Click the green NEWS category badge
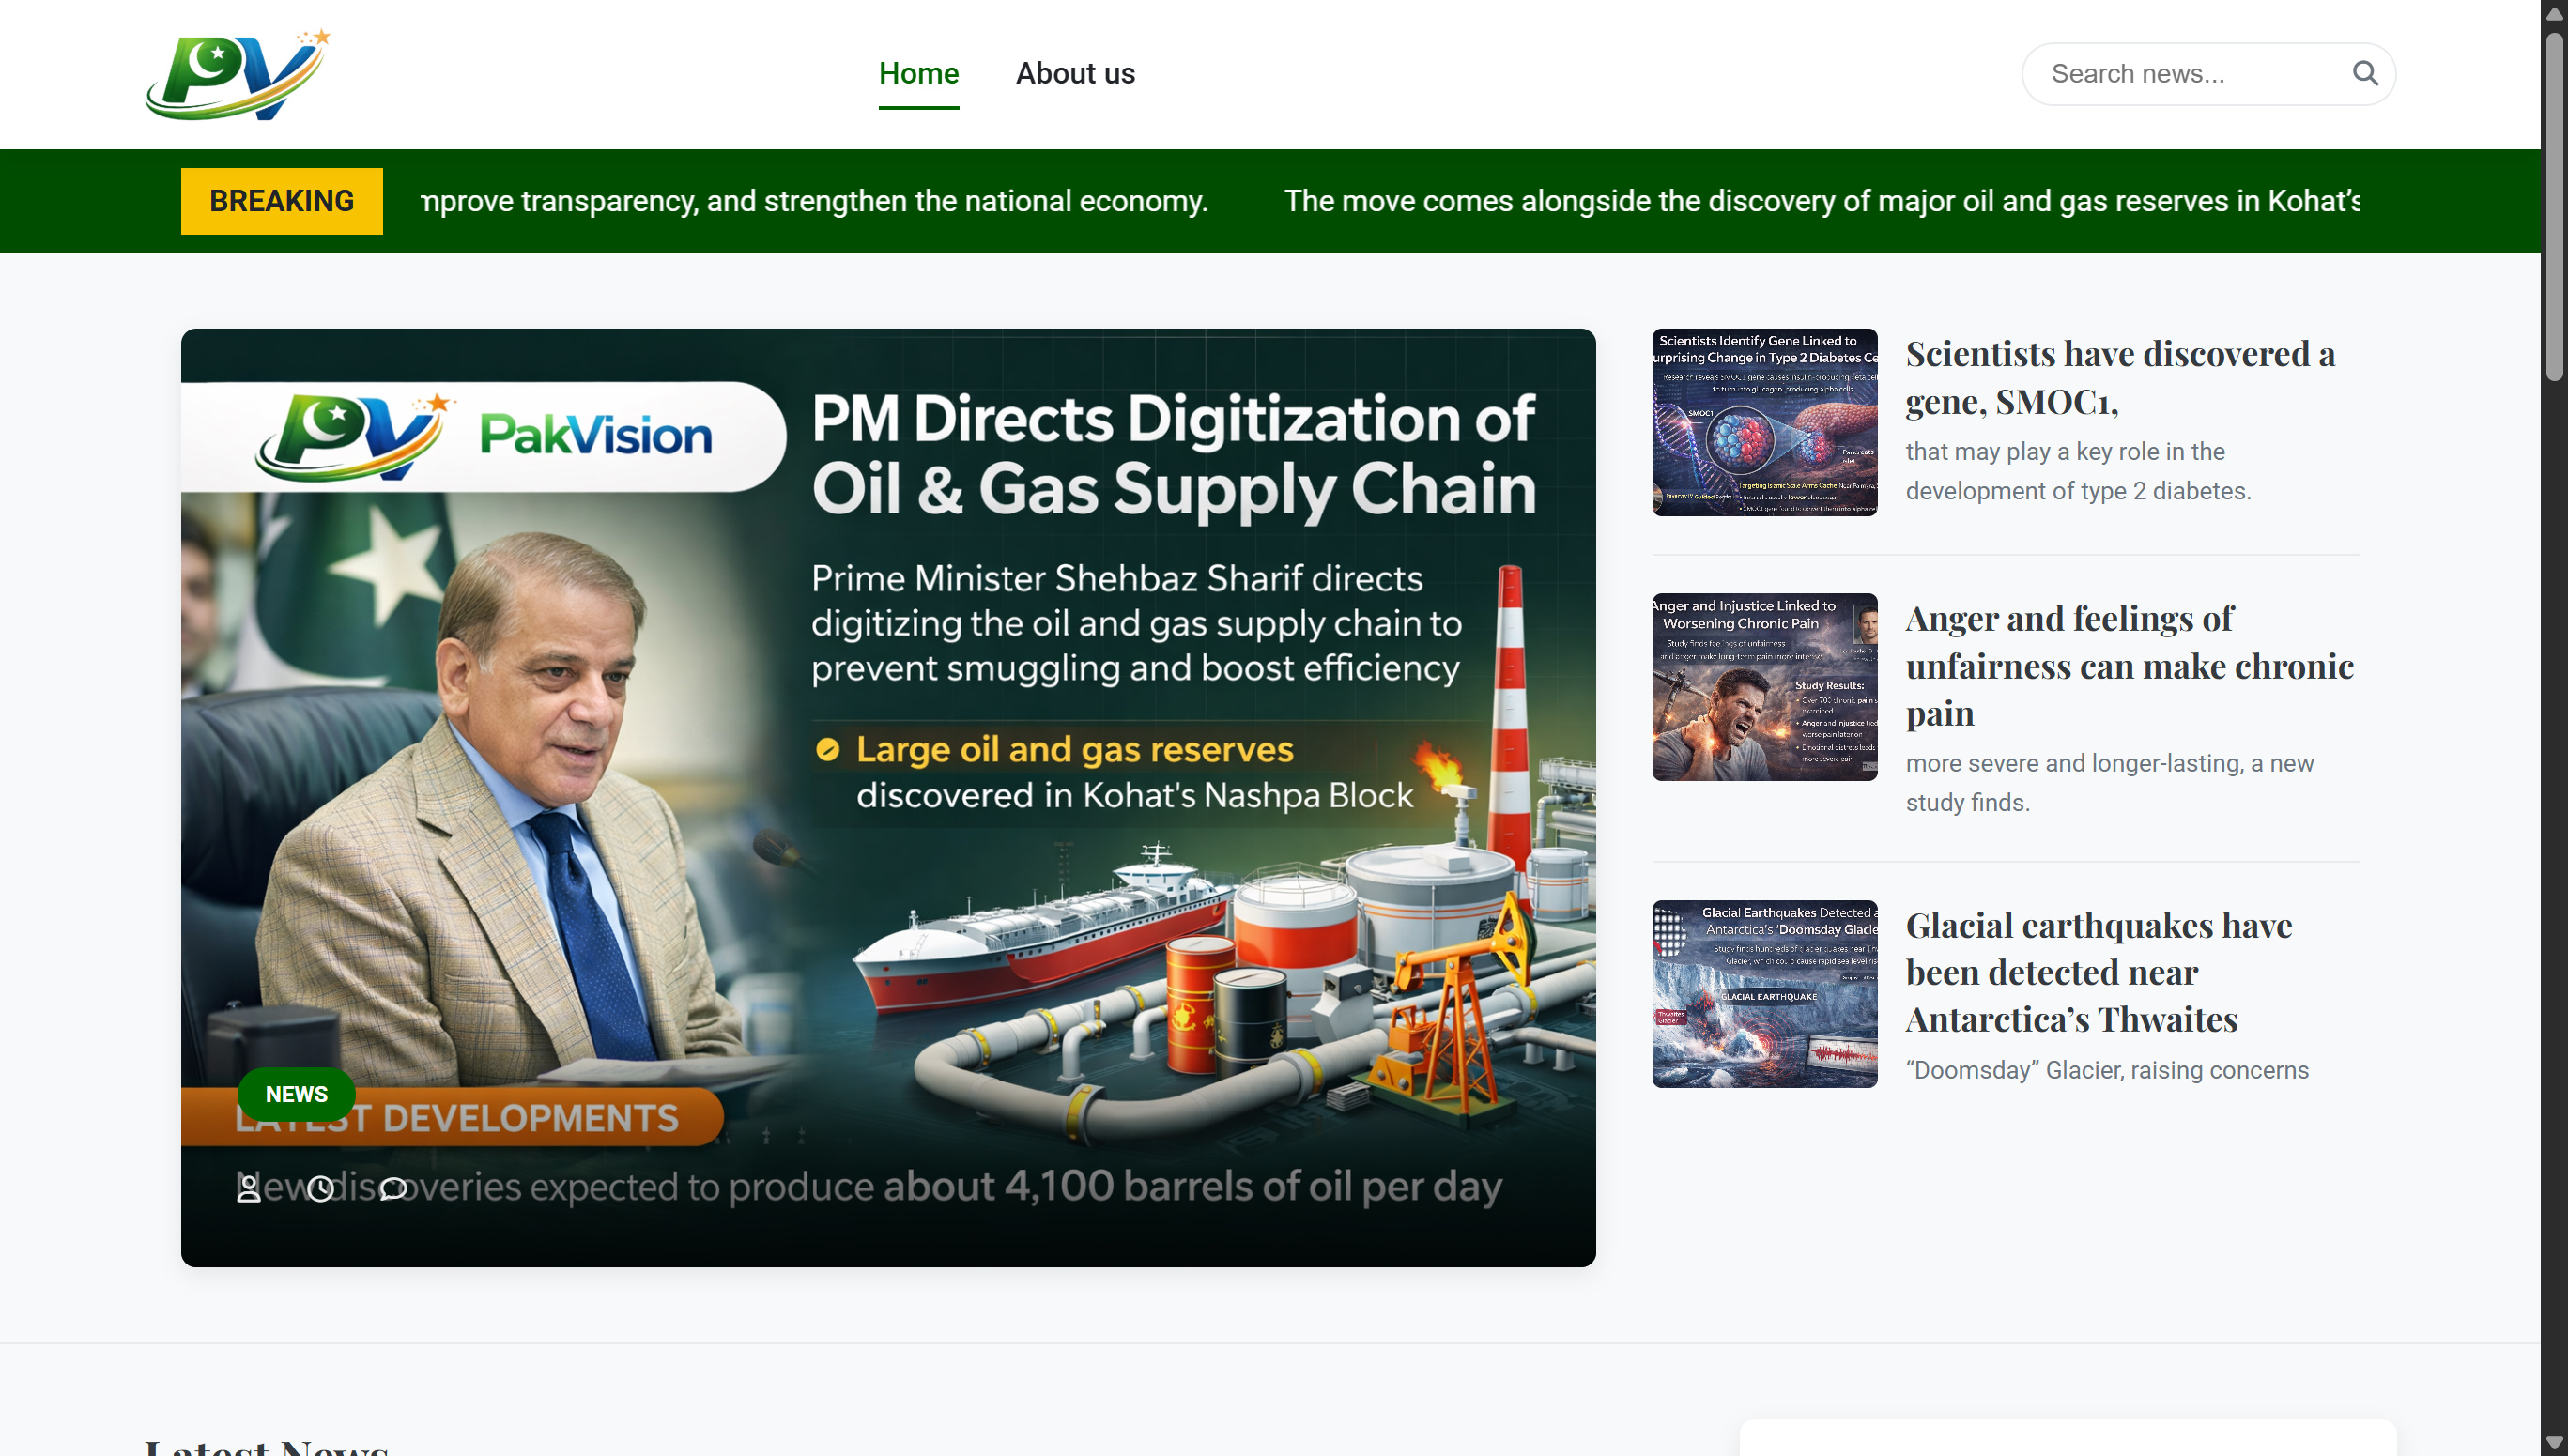Image resolution: width=2568 pixels, height=1456 pixels. [x=296, y=1094]
